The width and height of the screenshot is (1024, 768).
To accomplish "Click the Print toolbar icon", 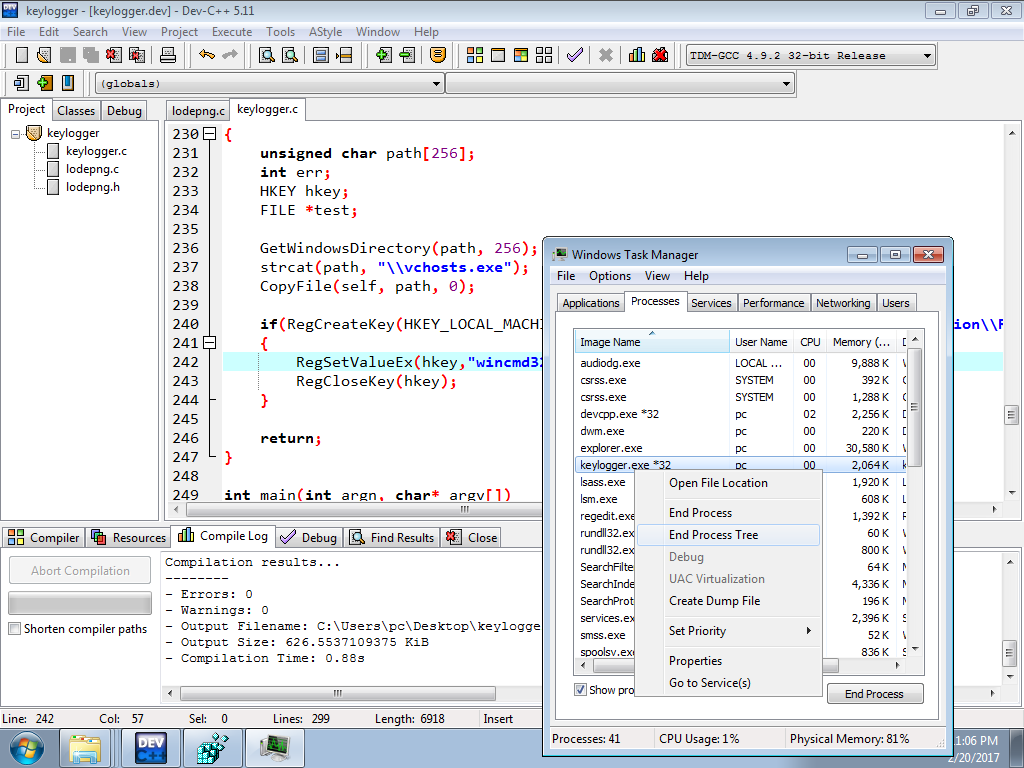I will (x=168, y=55).
